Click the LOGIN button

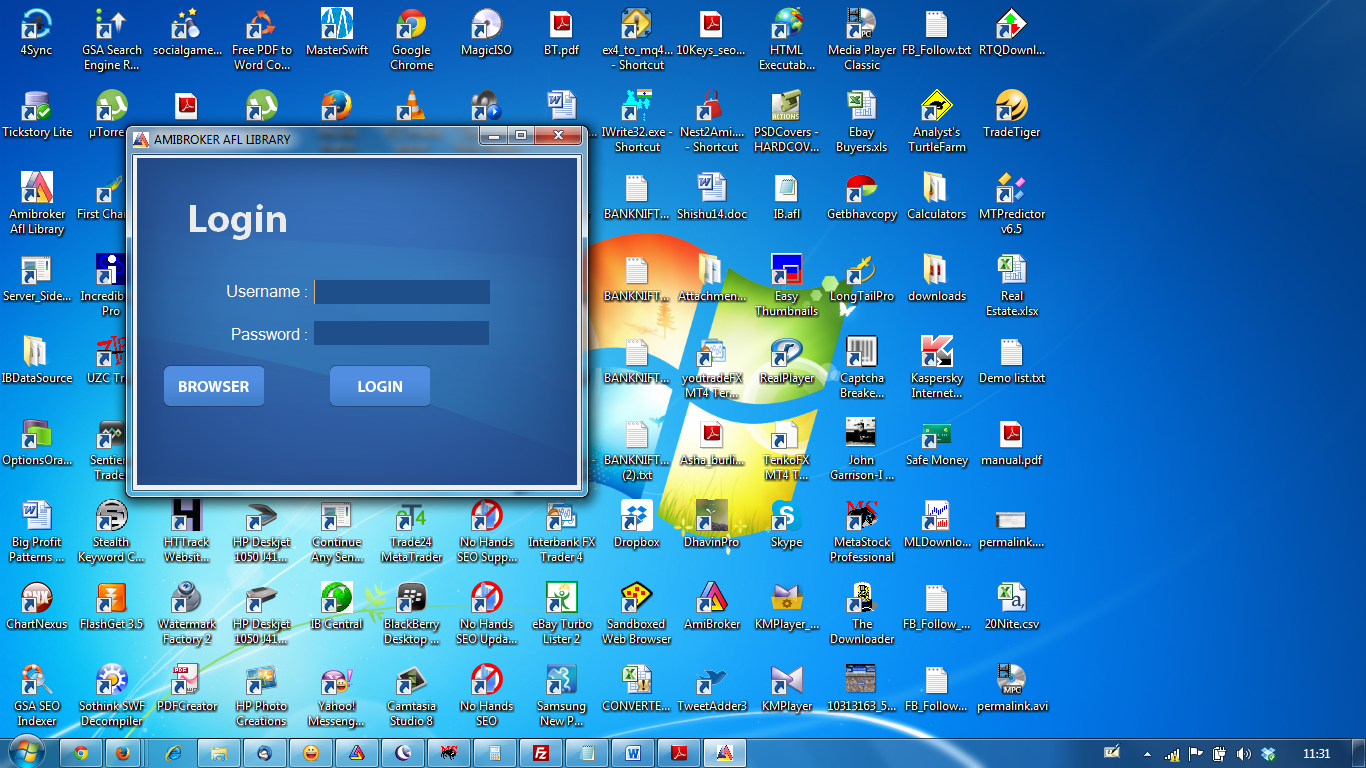coord(380,386)
